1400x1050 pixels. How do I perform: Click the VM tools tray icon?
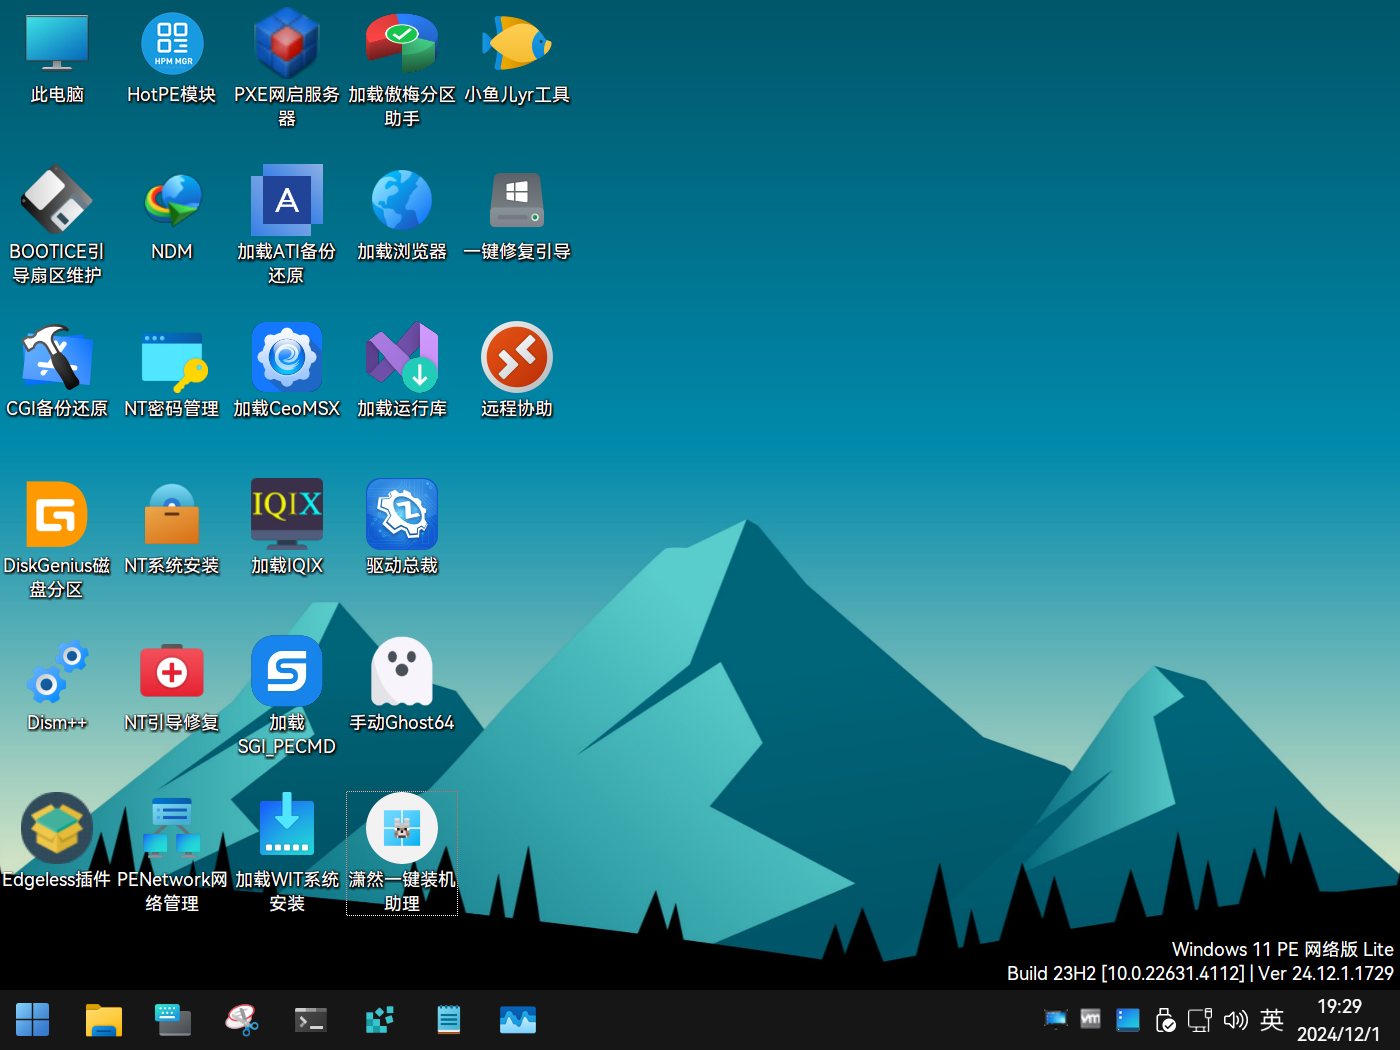(1091, 1019)
